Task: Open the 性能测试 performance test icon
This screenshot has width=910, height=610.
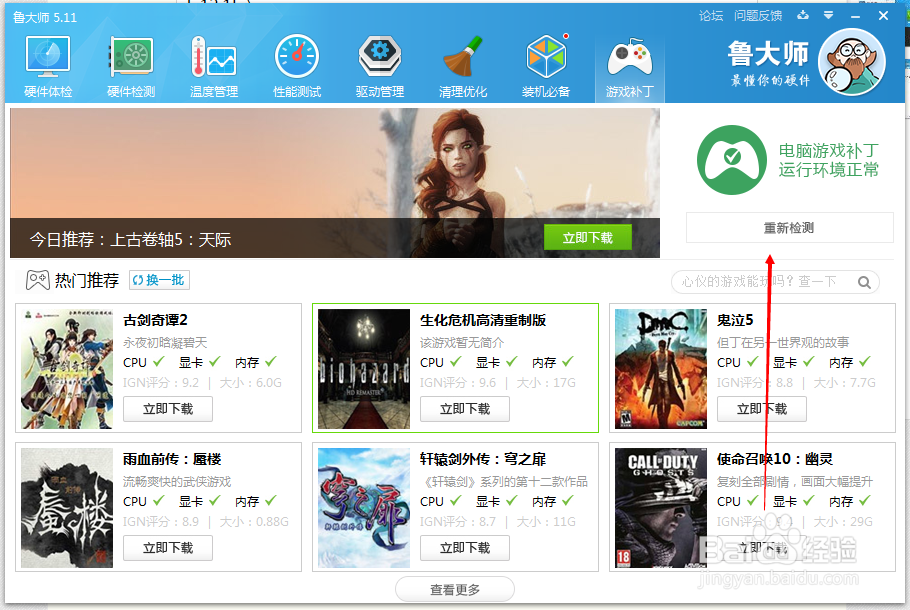Action: point(297,66)
